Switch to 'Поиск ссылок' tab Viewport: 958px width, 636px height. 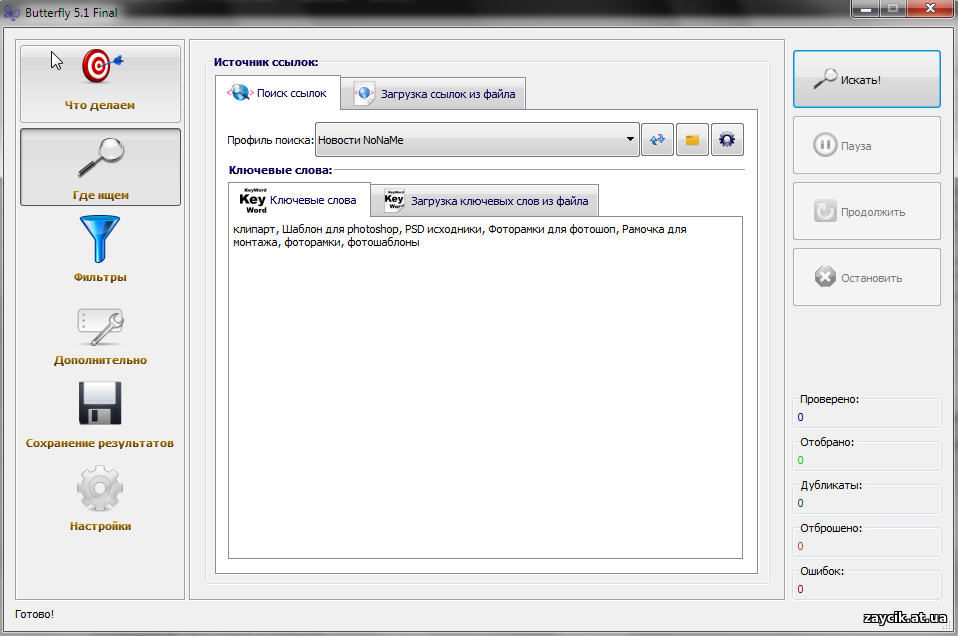(278, 93)
